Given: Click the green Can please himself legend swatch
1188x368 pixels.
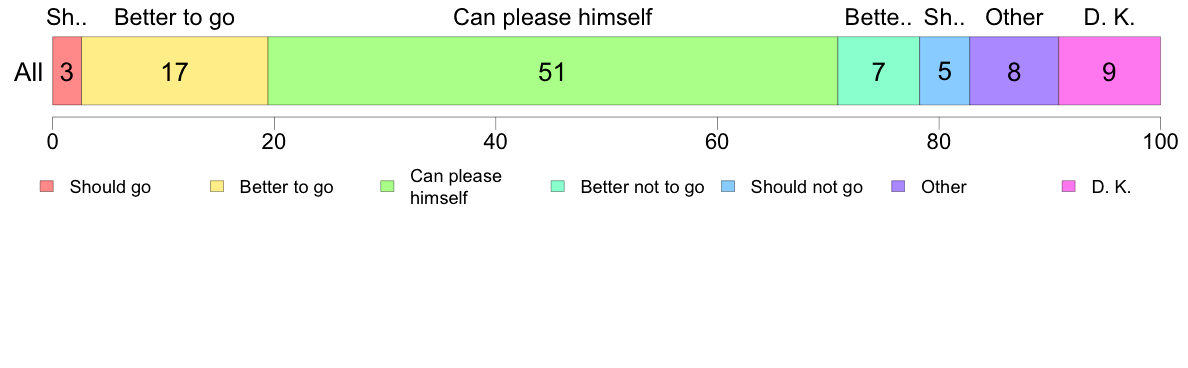Looking at the screenshot, I should 387,187.
